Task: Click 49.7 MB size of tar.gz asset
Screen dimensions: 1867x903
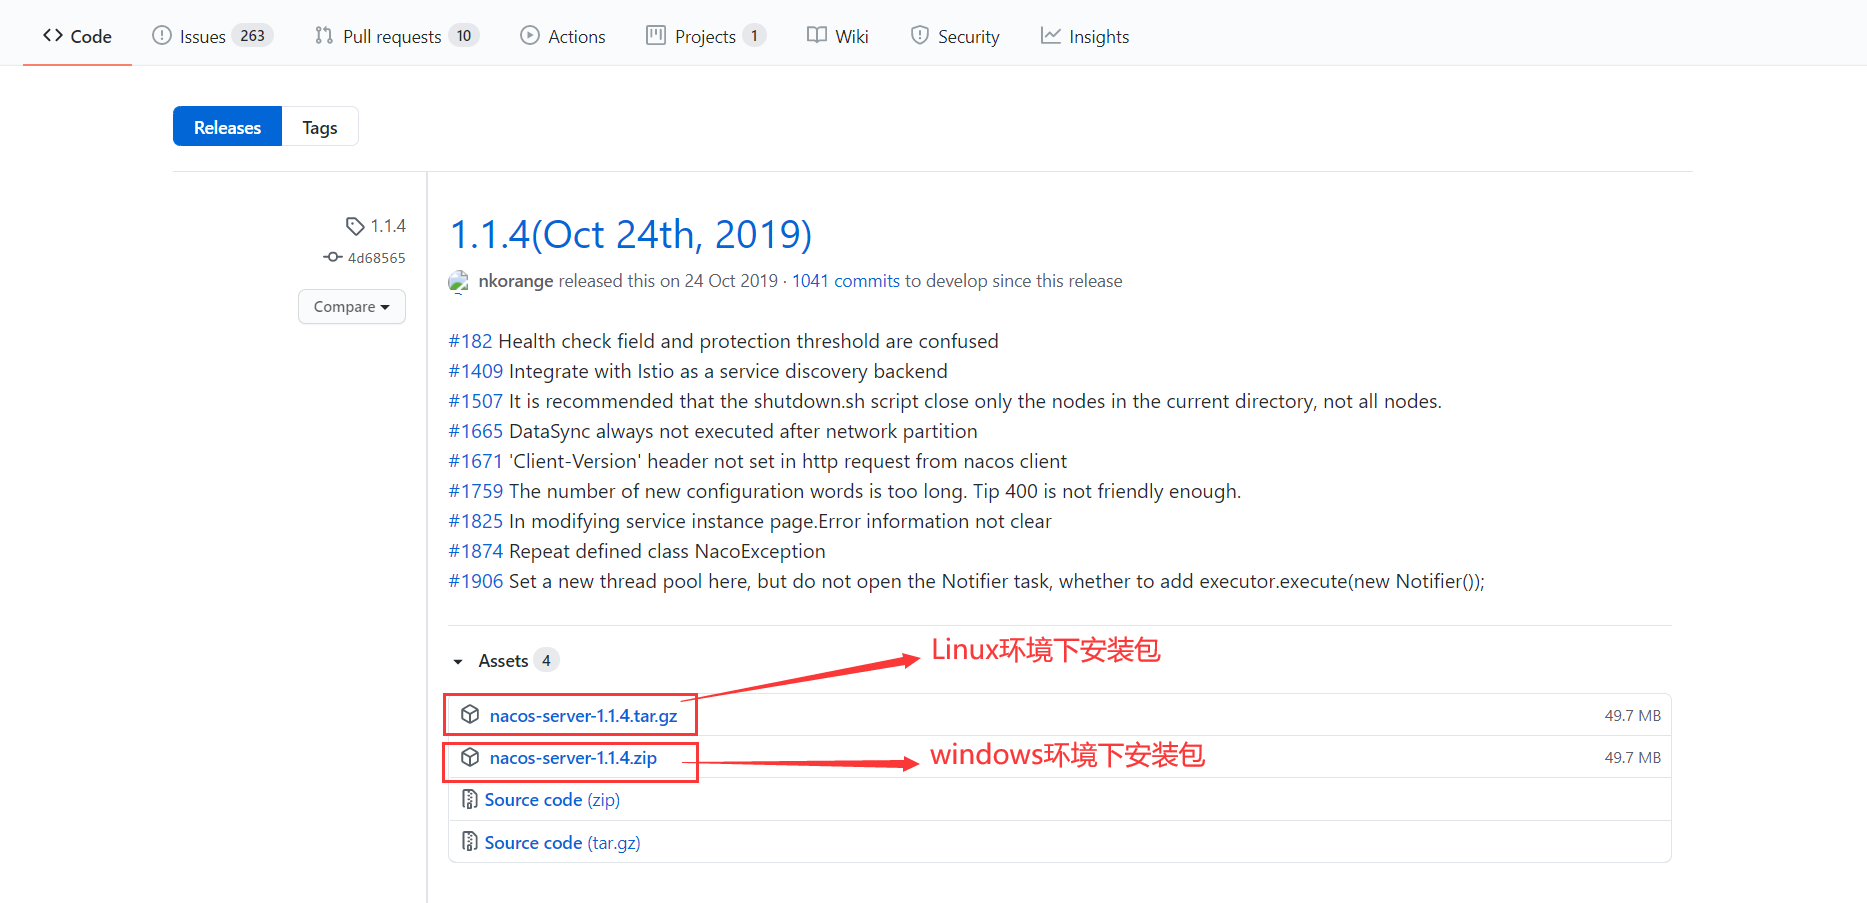Action: click(1632, 716)
